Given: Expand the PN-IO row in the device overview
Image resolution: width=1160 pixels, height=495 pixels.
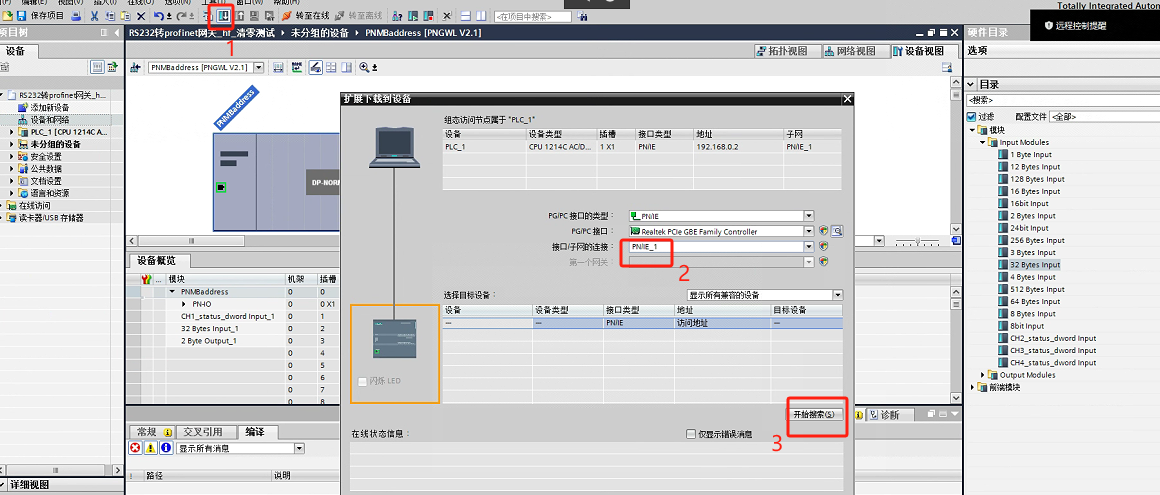Looking at the screenshot, I should [x=184, y=304].
